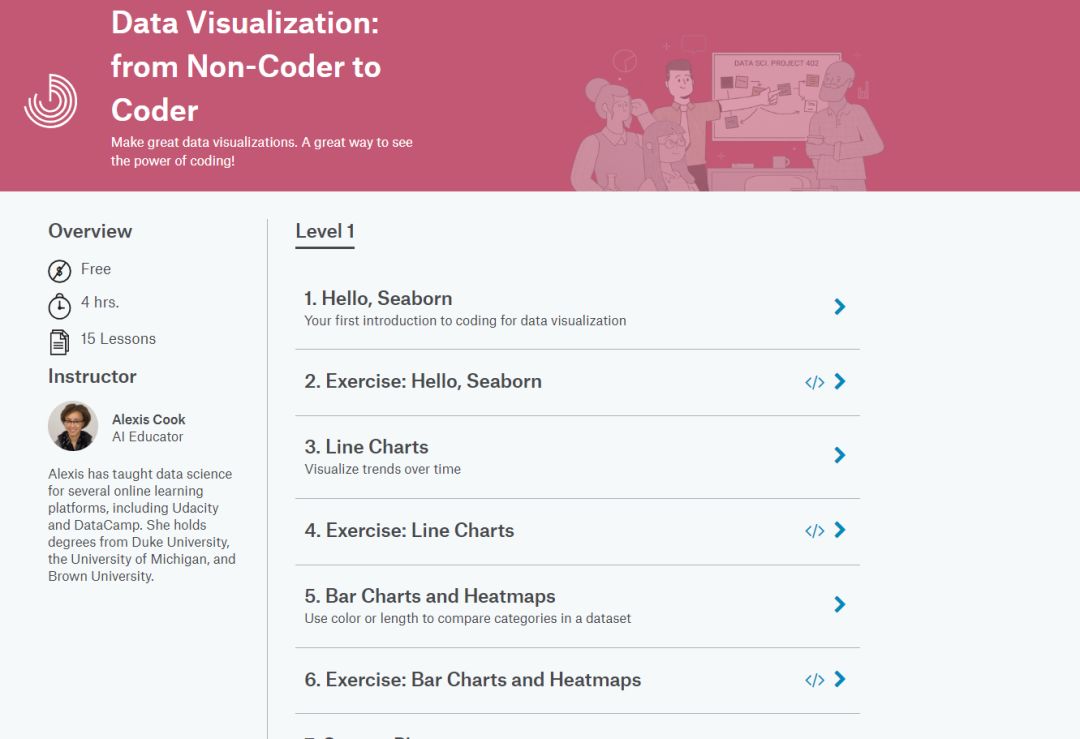The height and width of the screenshot is (739, 1080).
Task: Click Alexis Cook instructor name
Action: pos(148,420)
